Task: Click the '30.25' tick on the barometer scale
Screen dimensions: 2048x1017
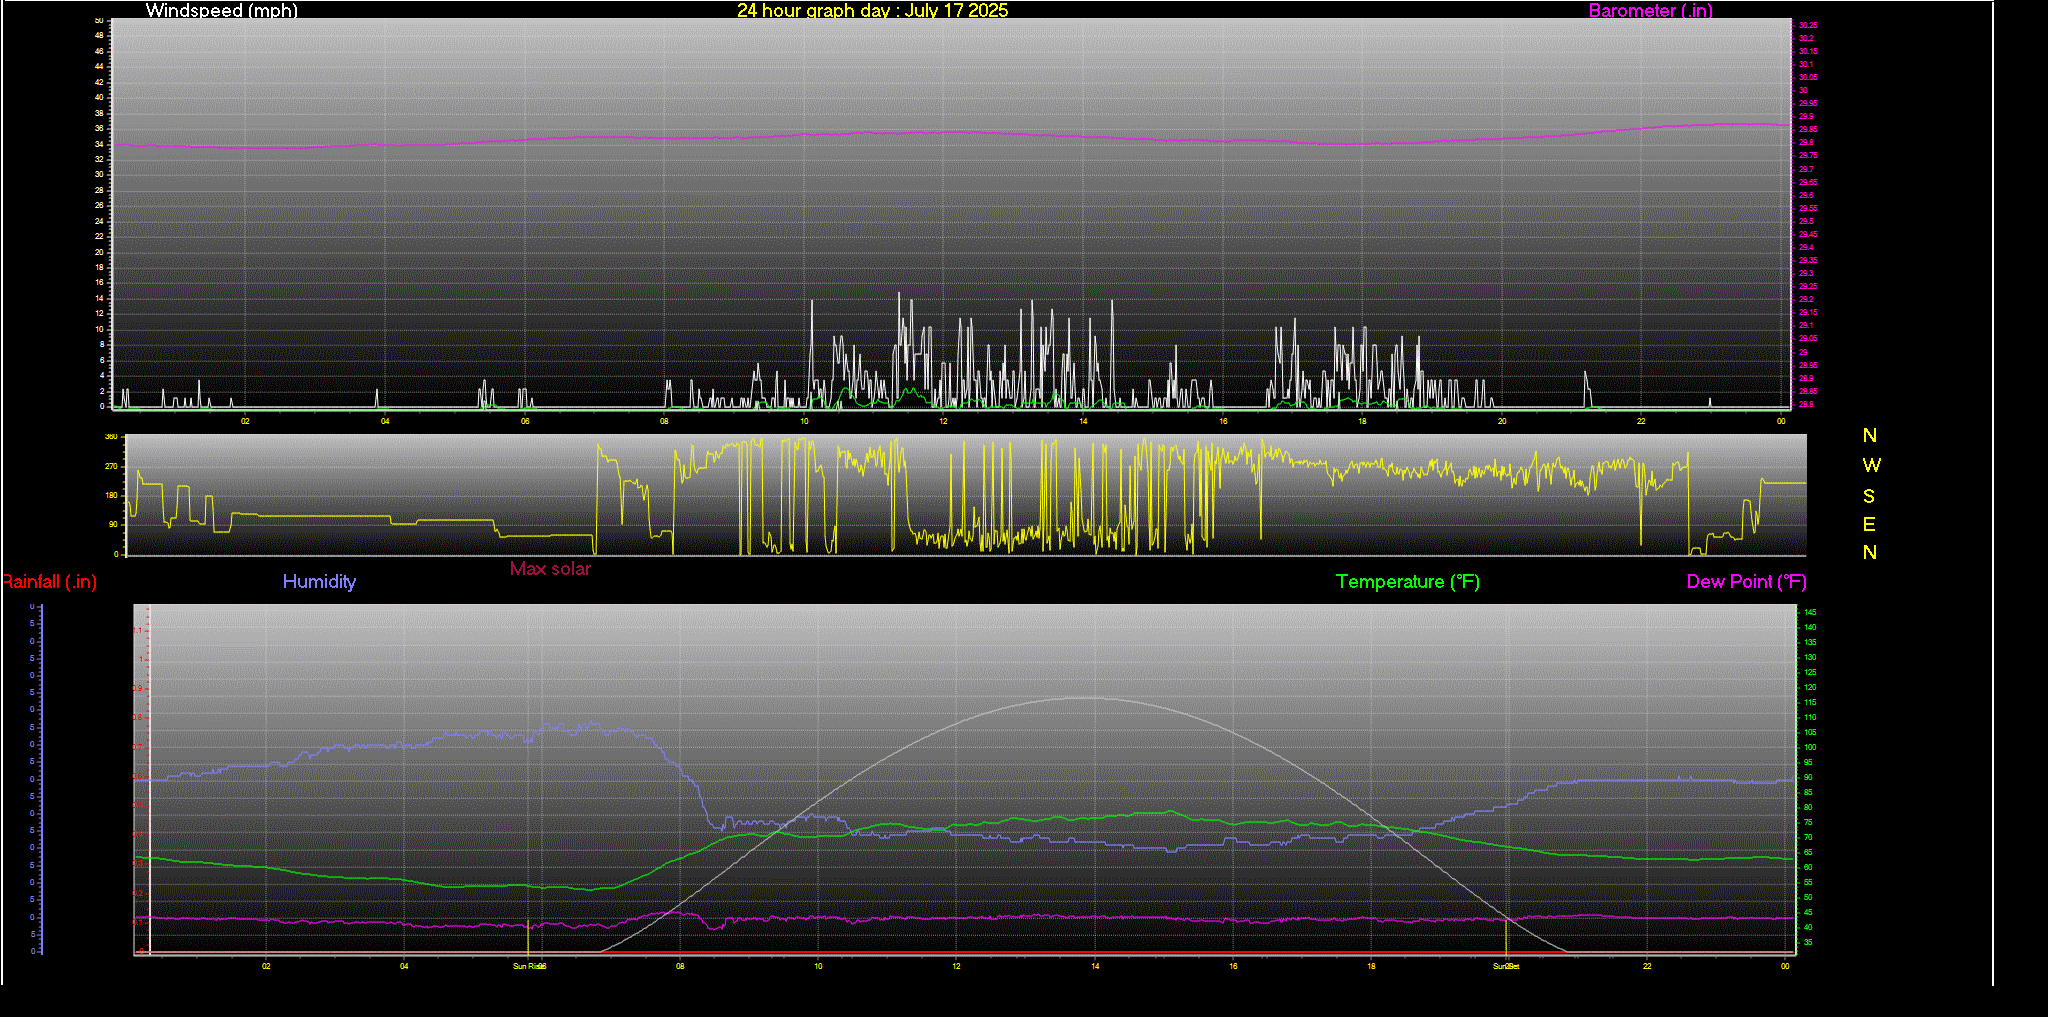Action: pos(1808,25)
